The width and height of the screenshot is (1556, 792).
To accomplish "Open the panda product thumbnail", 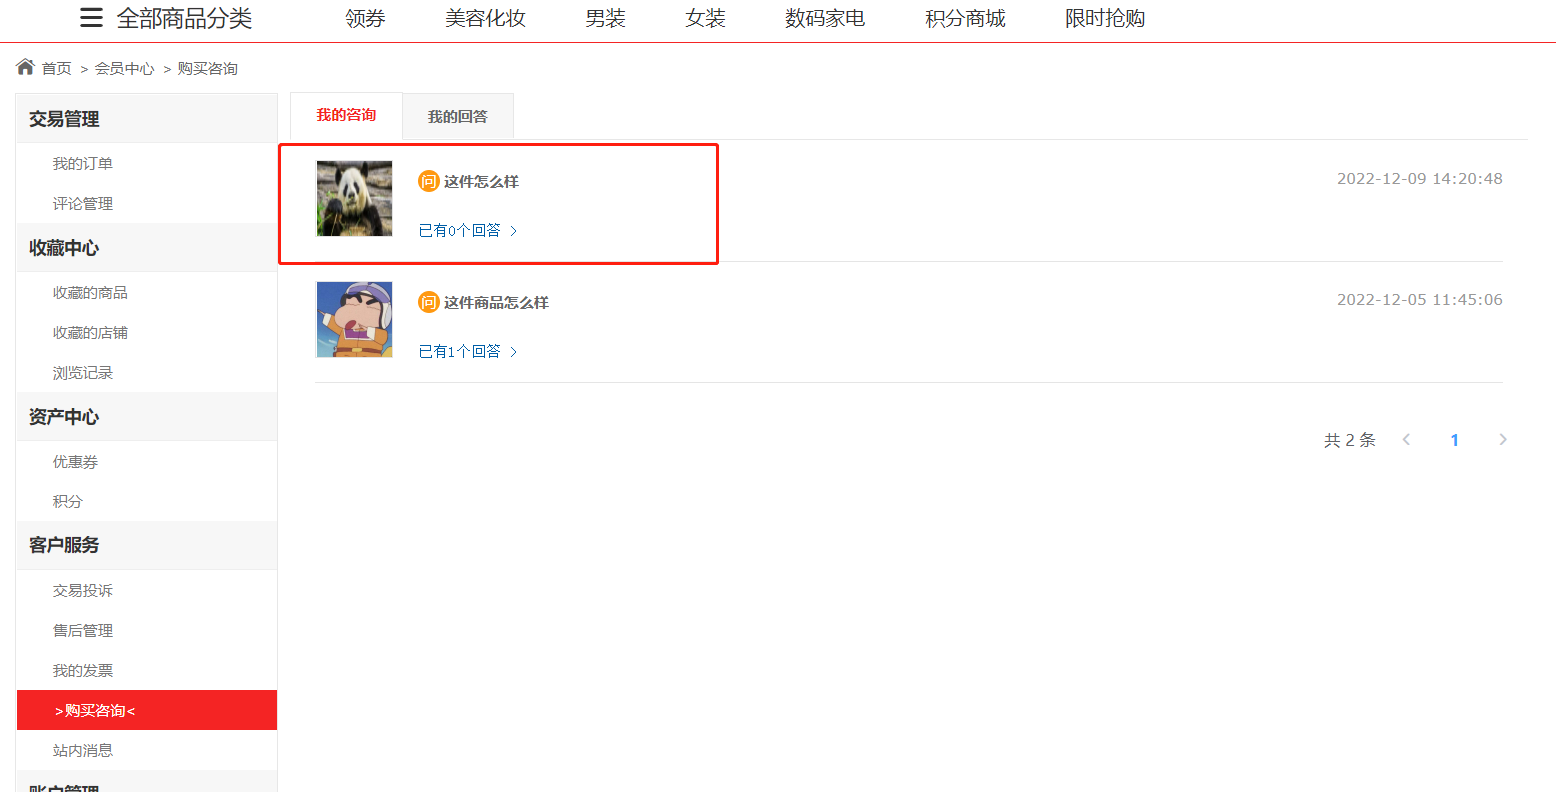I will 355,198.
